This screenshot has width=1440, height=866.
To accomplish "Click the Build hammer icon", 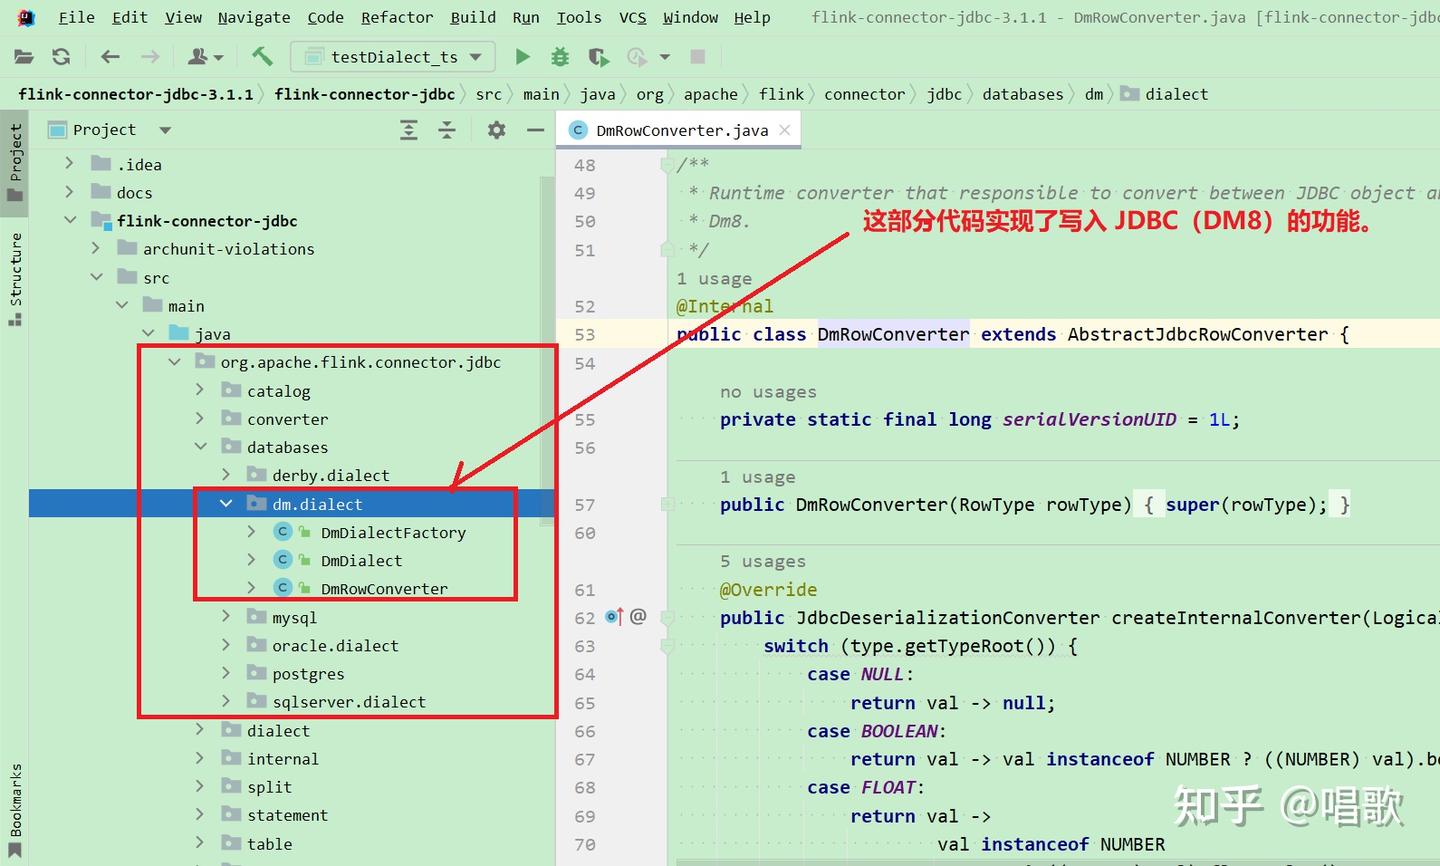I will coord(262,57).
